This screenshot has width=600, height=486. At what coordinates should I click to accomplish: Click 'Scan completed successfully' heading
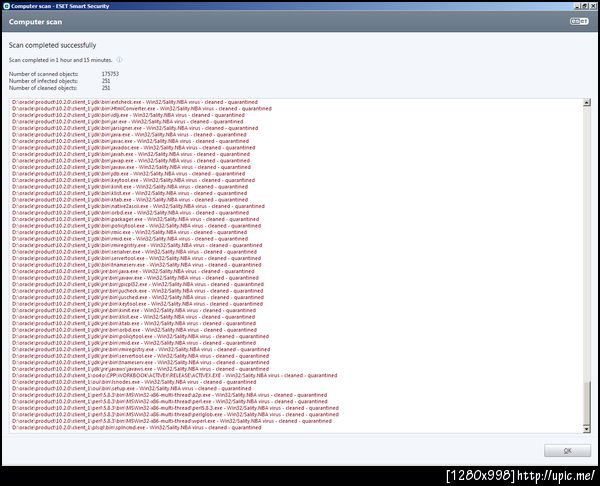click(52, 45)
